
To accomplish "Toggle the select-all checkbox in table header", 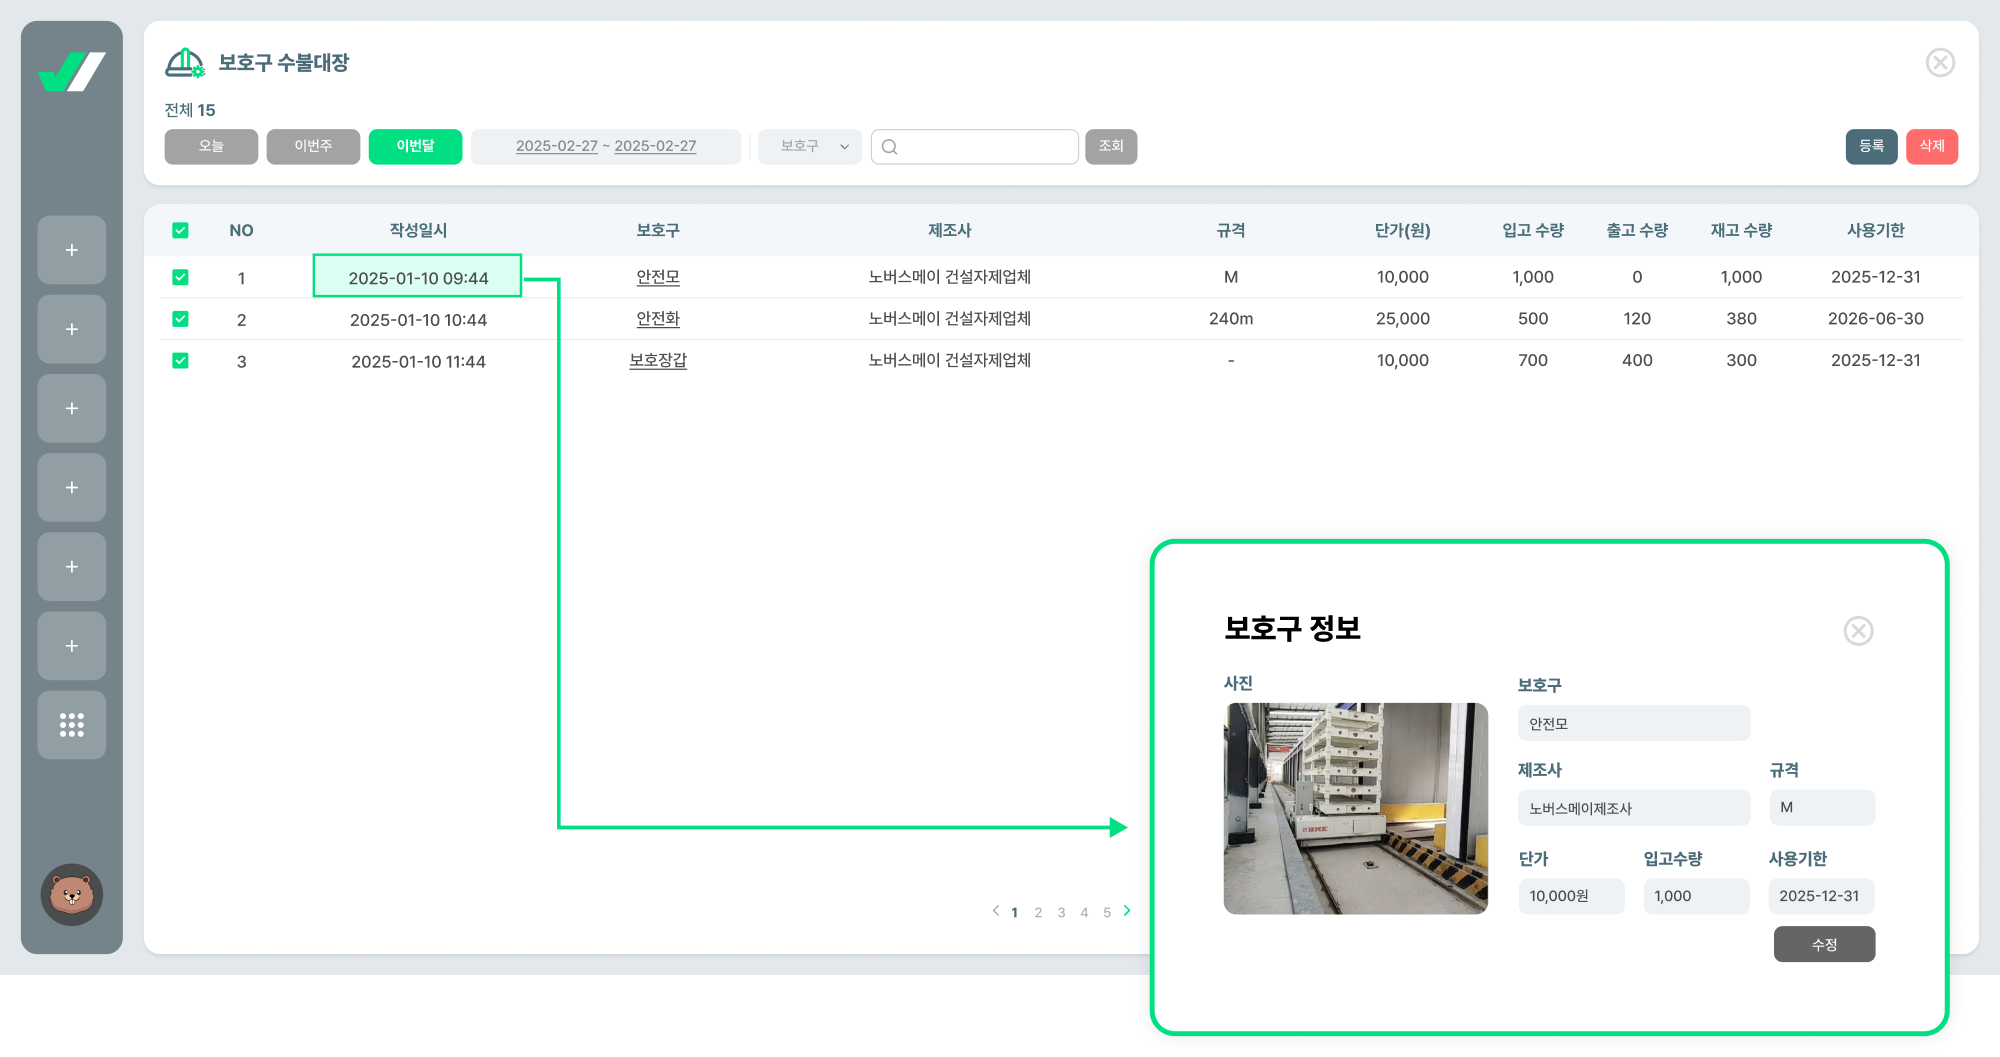I will click(180, 230).
